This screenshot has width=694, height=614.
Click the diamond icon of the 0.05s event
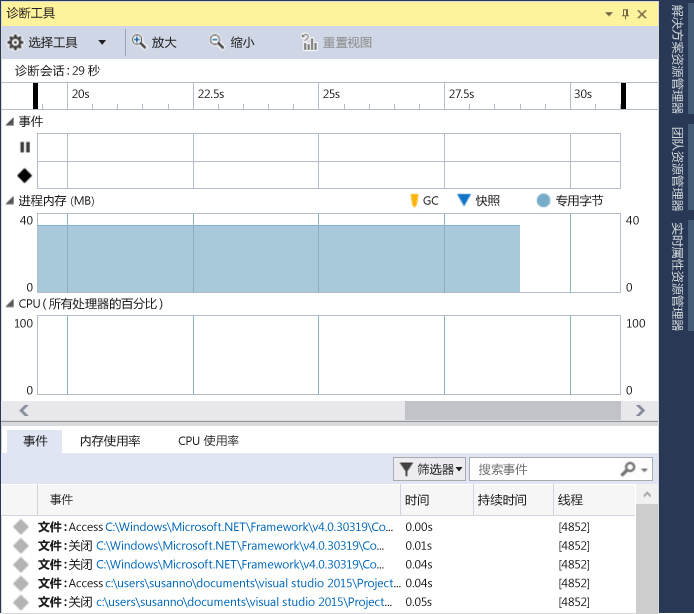click(21, 602)
